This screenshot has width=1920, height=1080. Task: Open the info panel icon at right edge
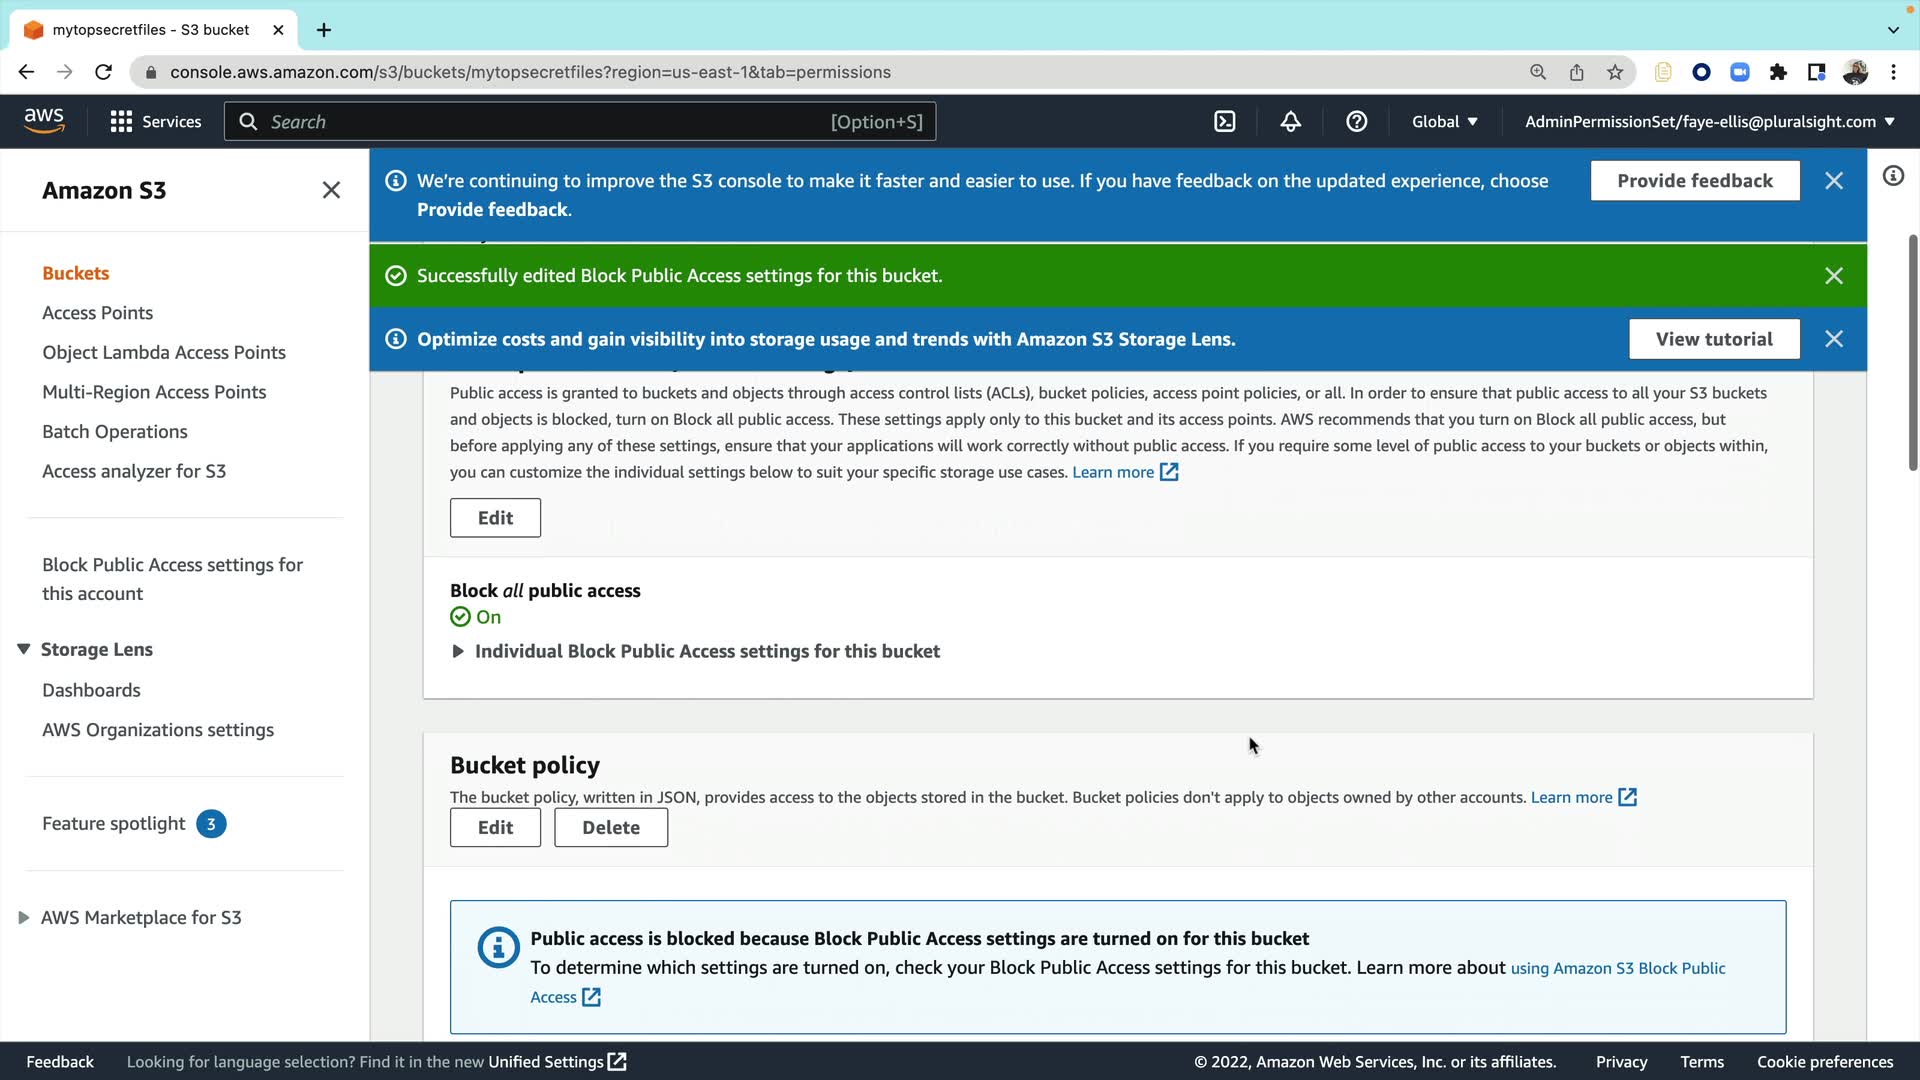pos(1892,176)
